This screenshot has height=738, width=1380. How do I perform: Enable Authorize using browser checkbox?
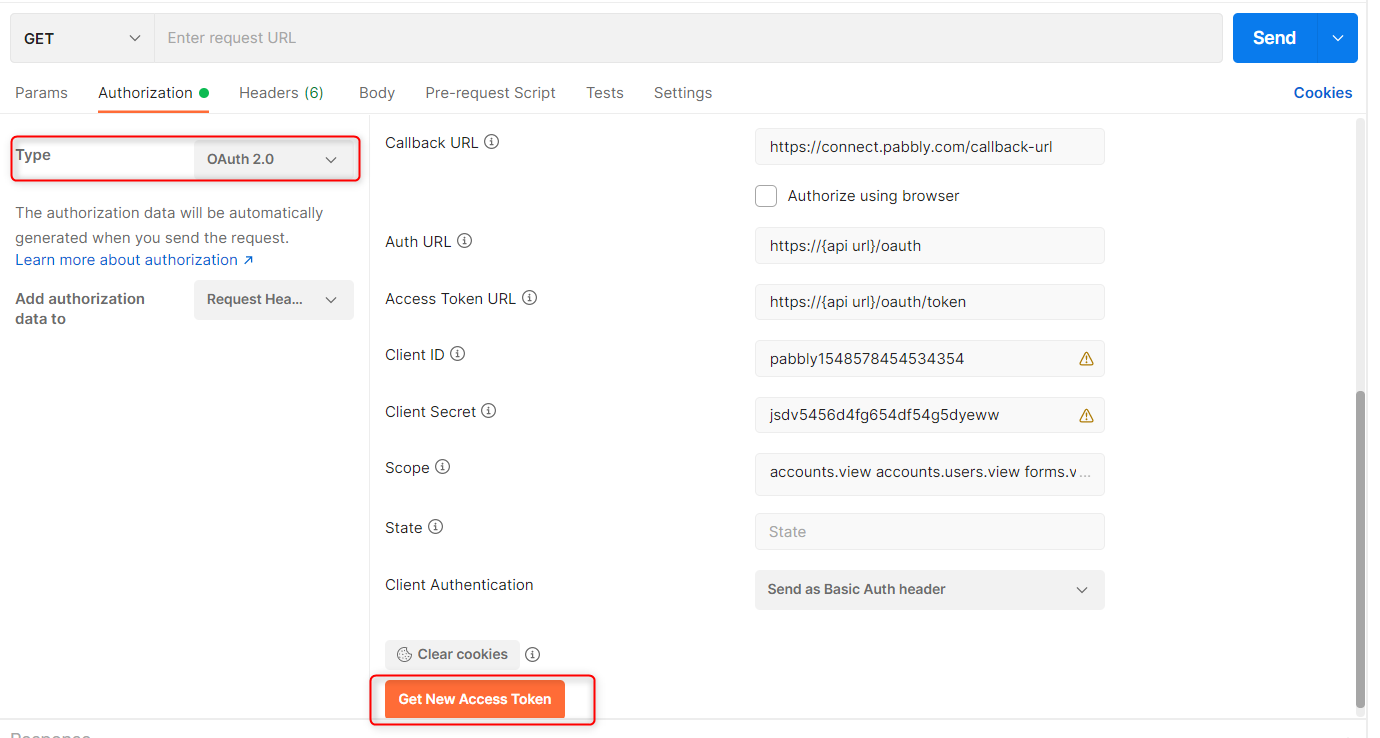[766, 196]
